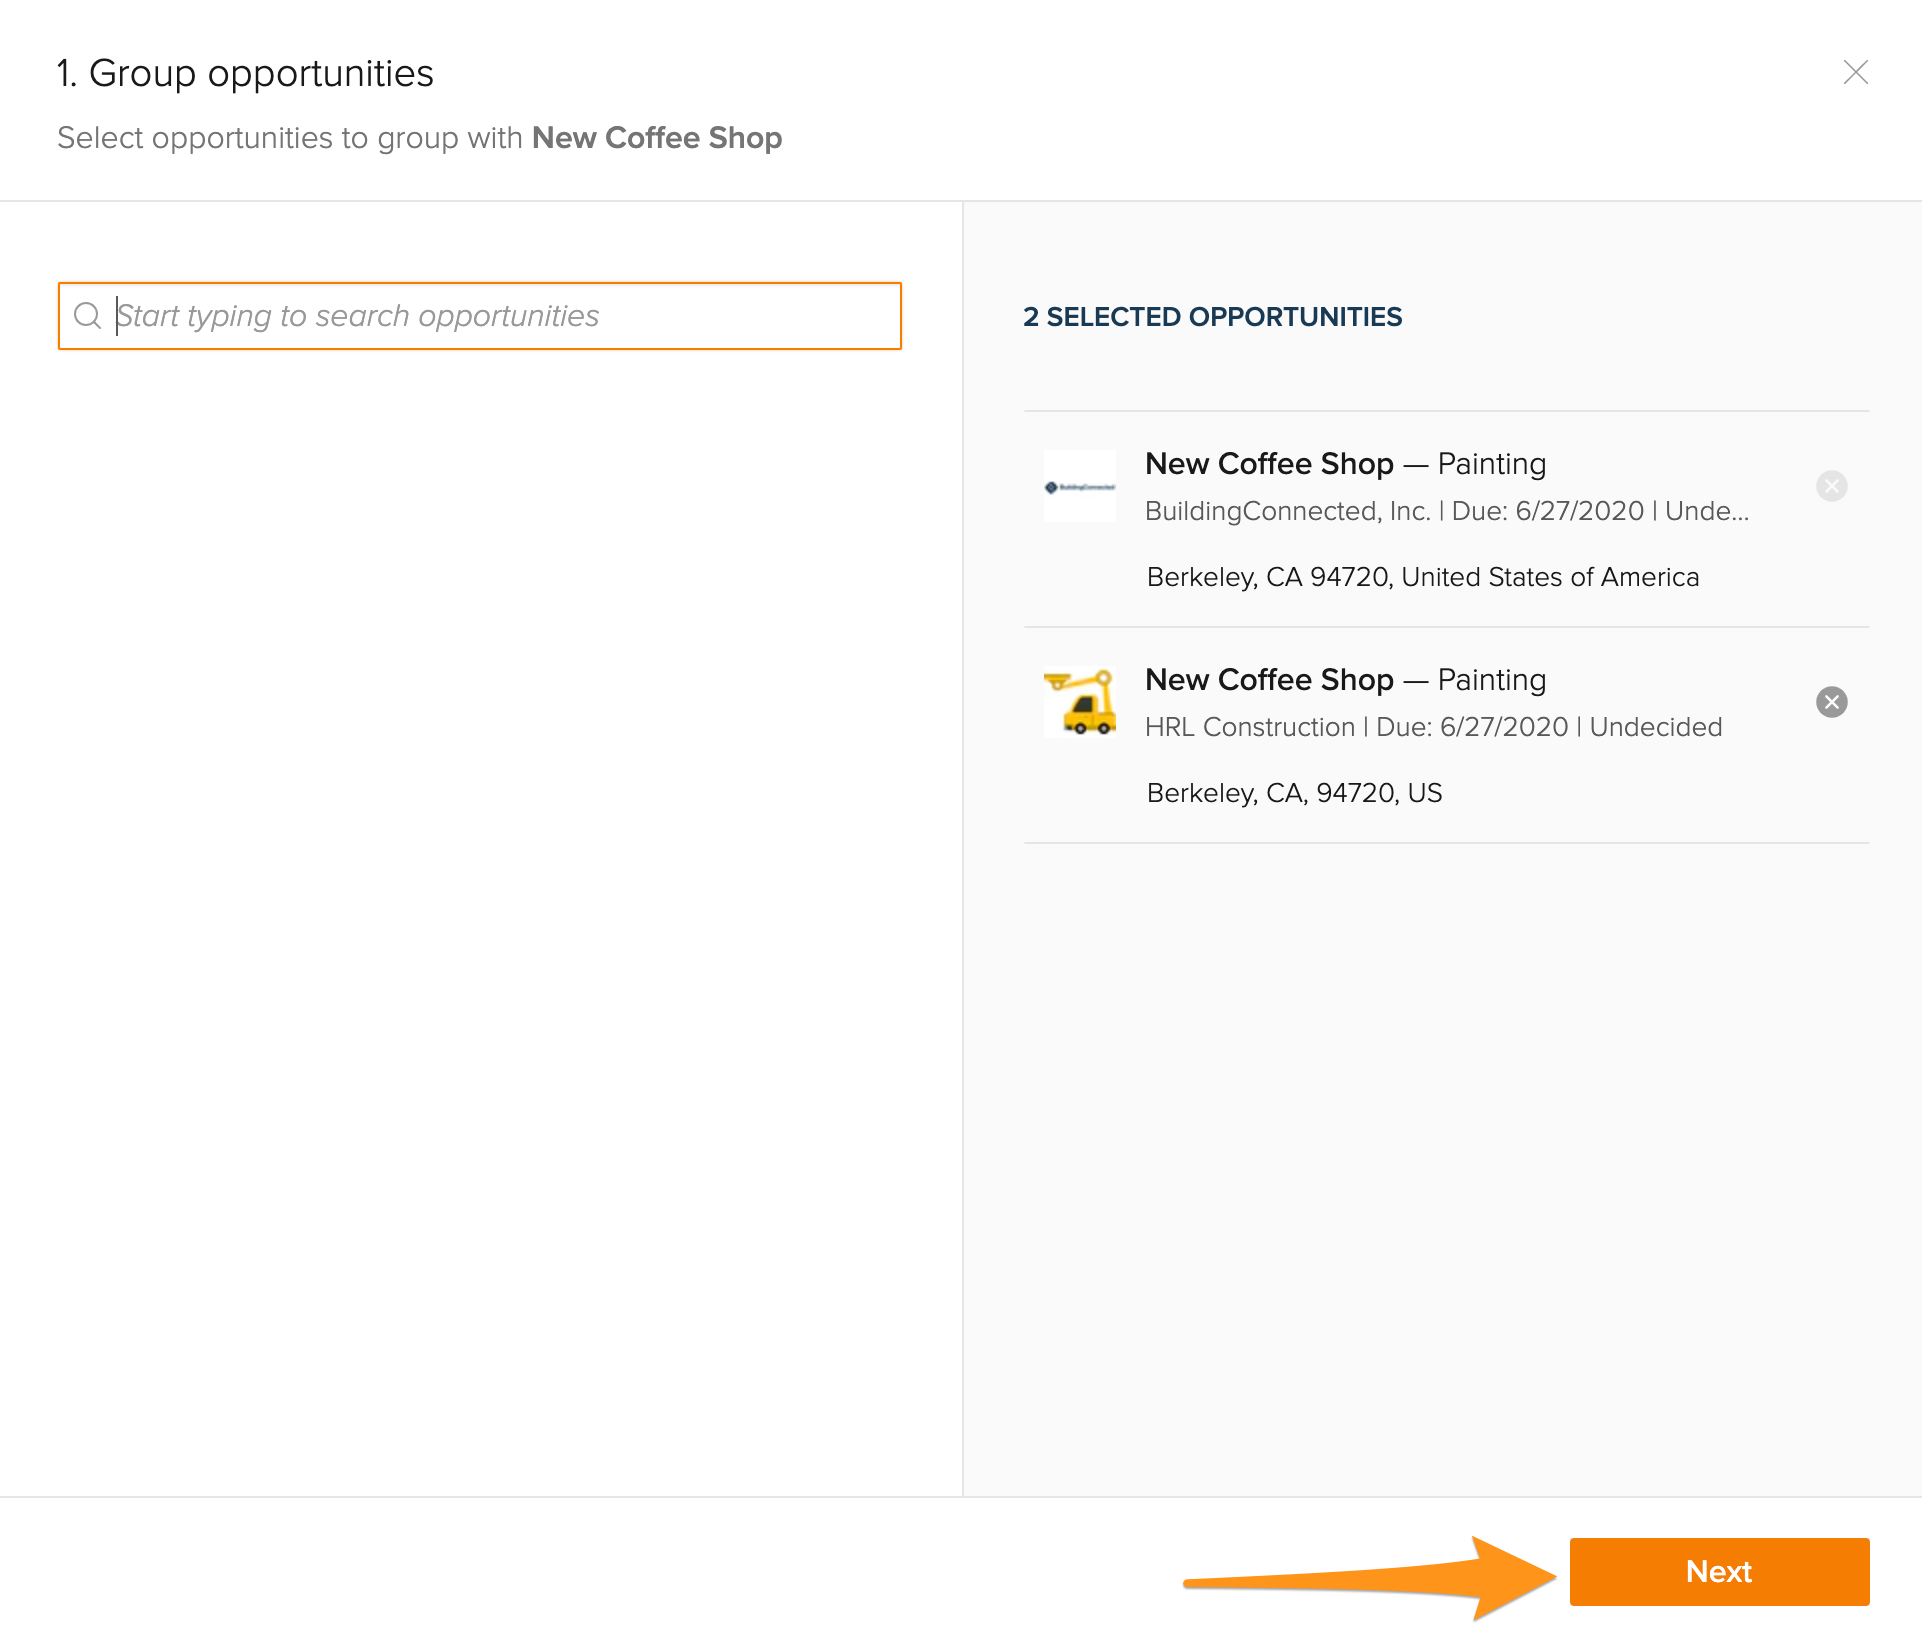Select the second New Coffee Shop — Painting title
The image size is (1922, 1642).
pyautogui.click(x=1346, y=680)
